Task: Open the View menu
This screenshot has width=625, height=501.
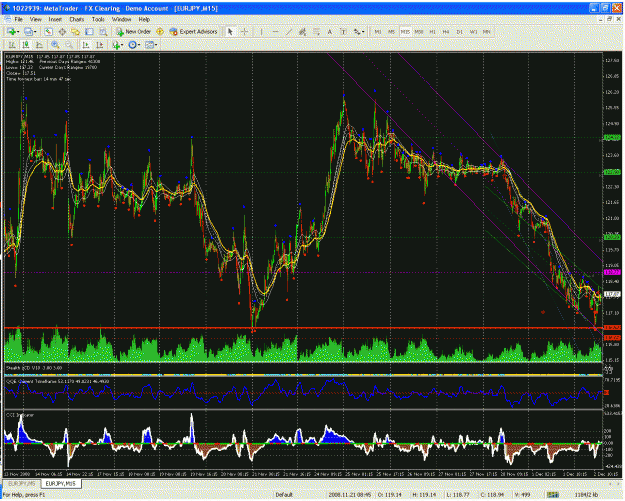Action: coord(35,19)
